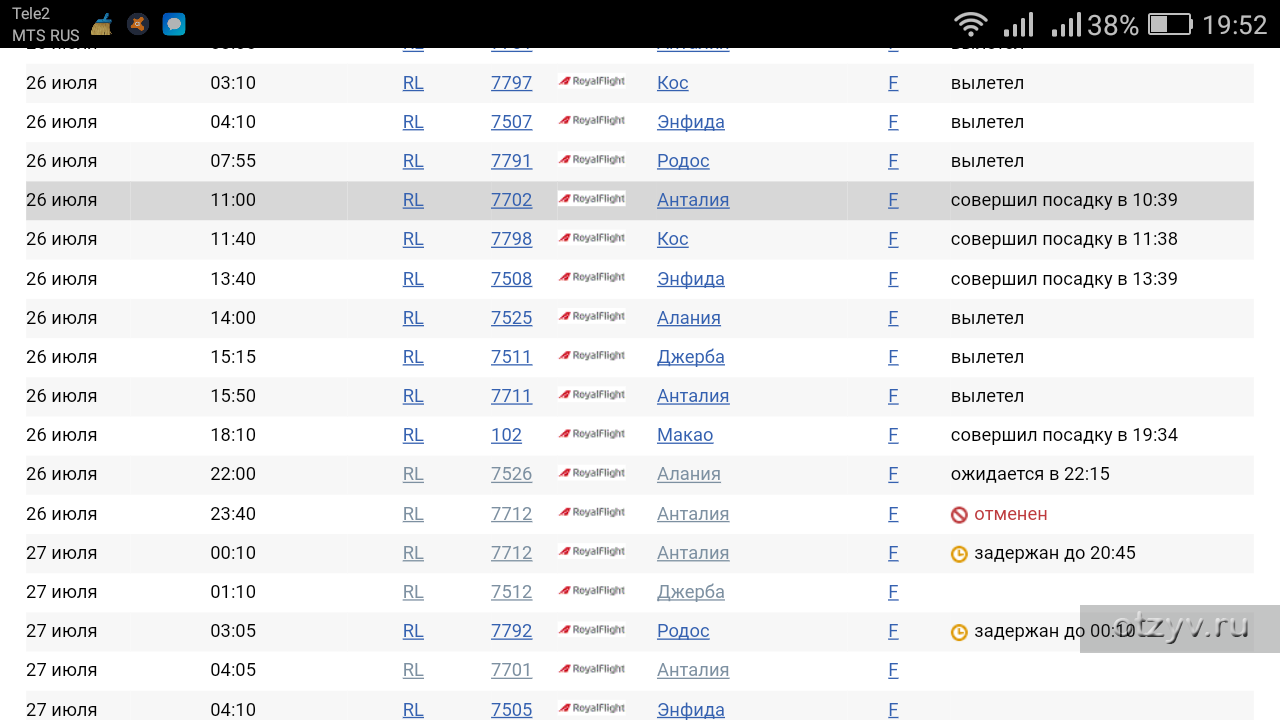The height and width of the screenshot is (720, 1280).
Task: Tap the Wi-Fi signal icon
Action: [969, 25]
